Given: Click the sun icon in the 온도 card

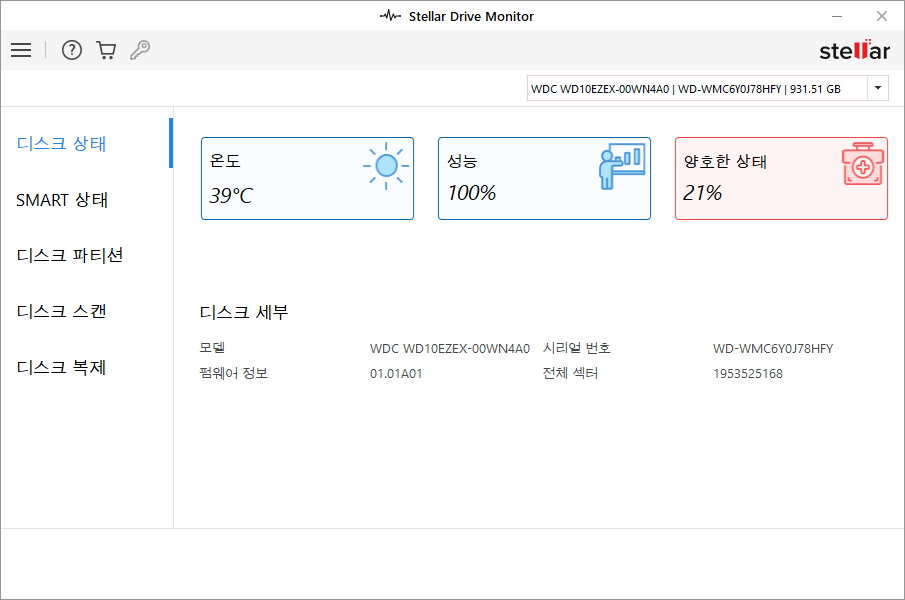Looking at the screenshot, I should tap(385, 166).
